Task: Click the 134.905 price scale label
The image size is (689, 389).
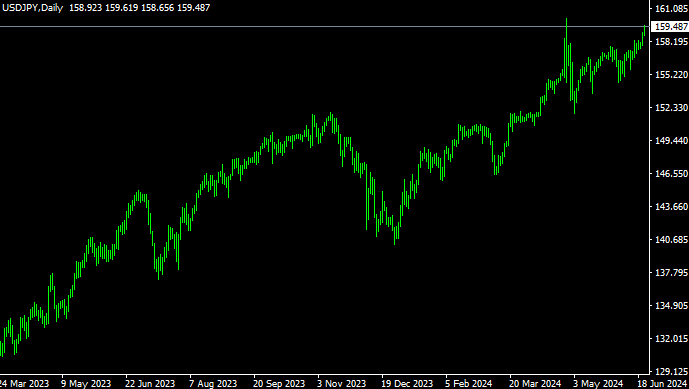Action: click(671, 305)
